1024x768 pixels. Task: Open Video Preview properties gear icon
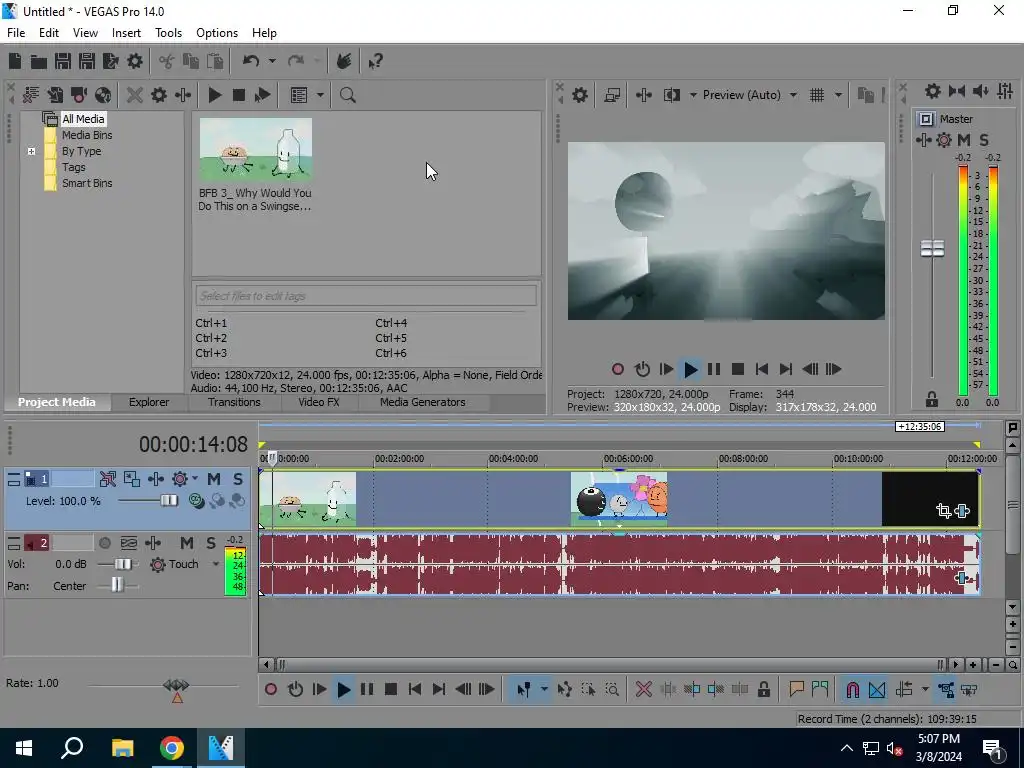click(580, 95)
